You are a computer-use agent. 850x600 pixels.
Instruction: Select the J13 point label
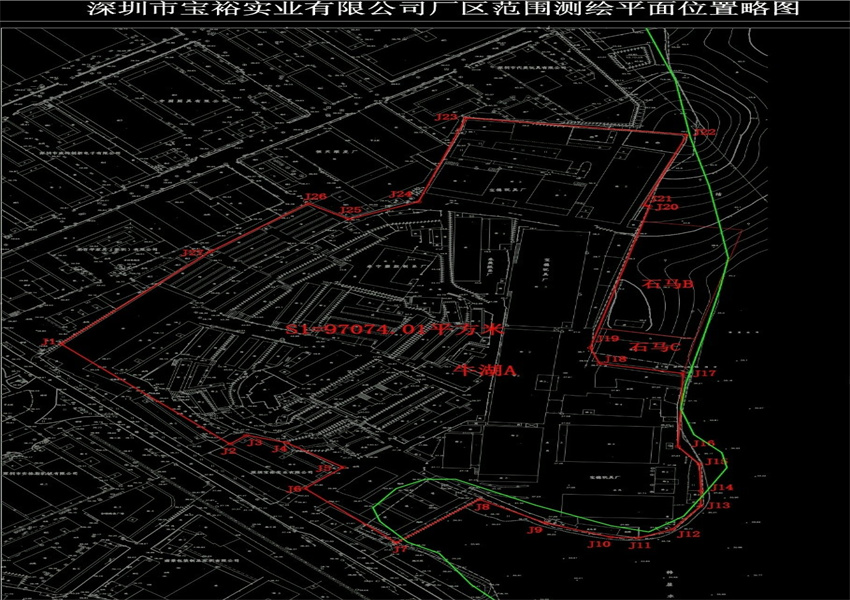click(x=719, y=505)
